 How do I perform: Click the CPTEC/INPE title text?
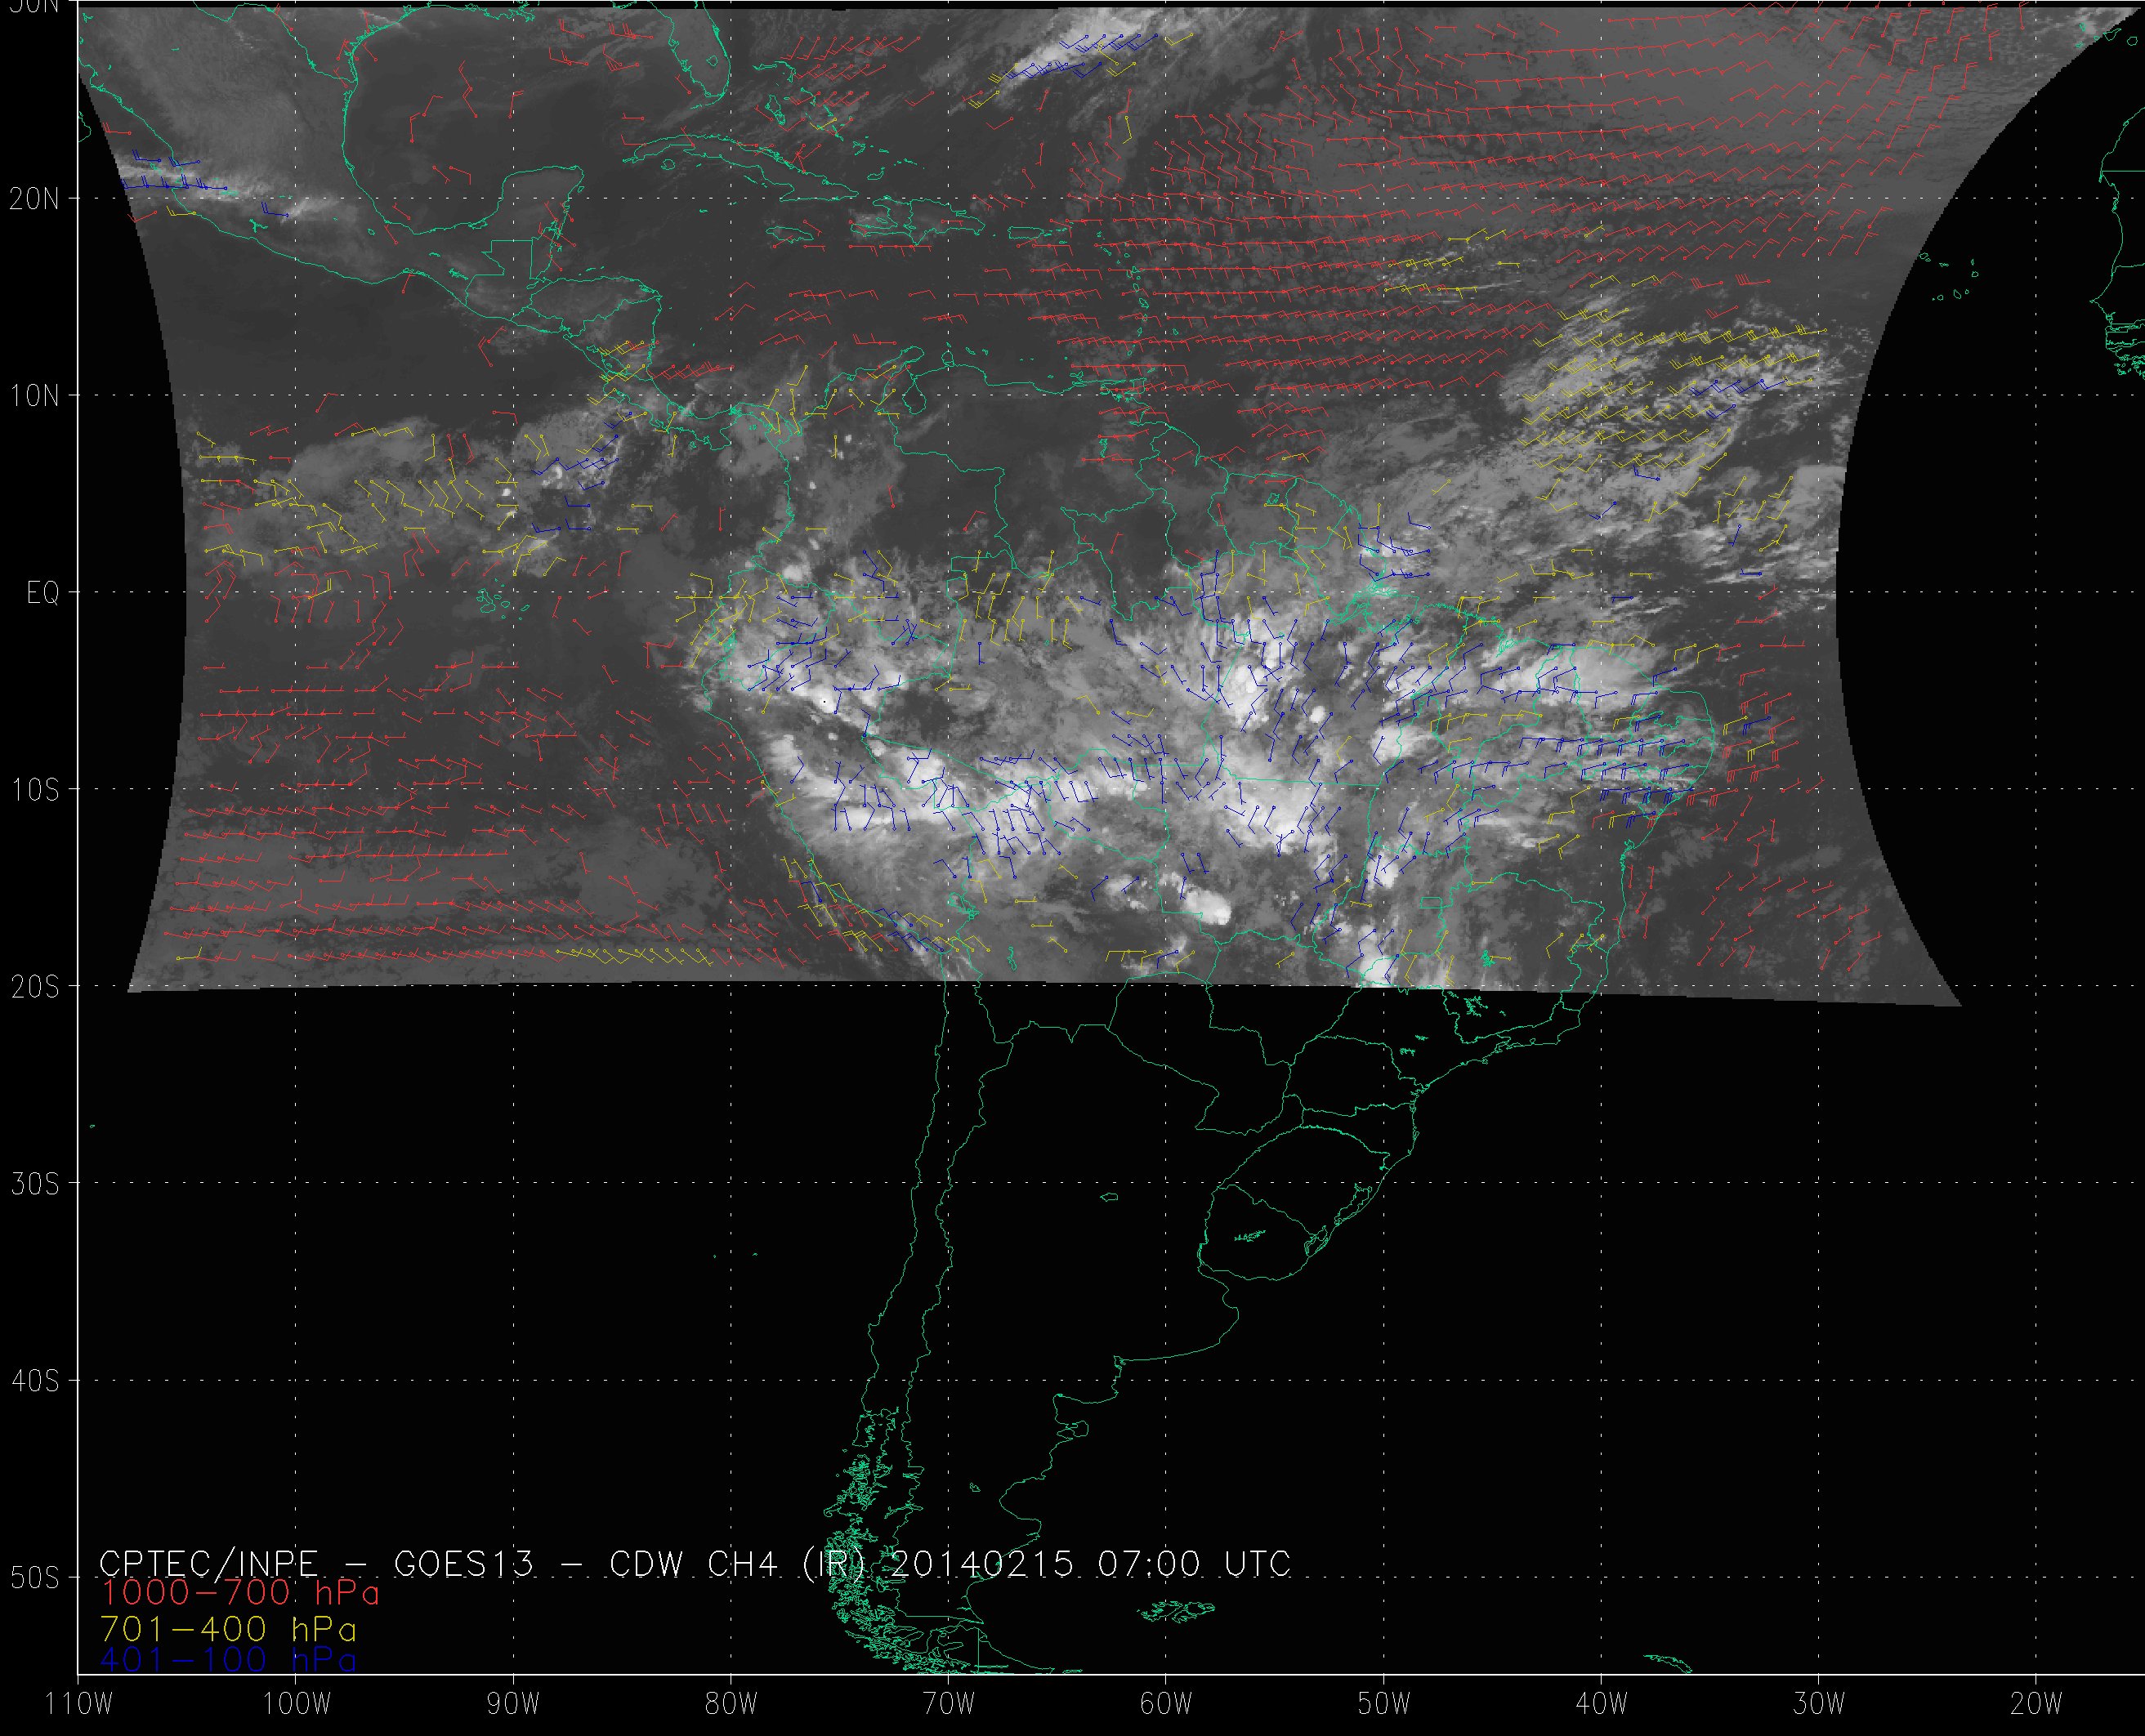[208, 1563]
